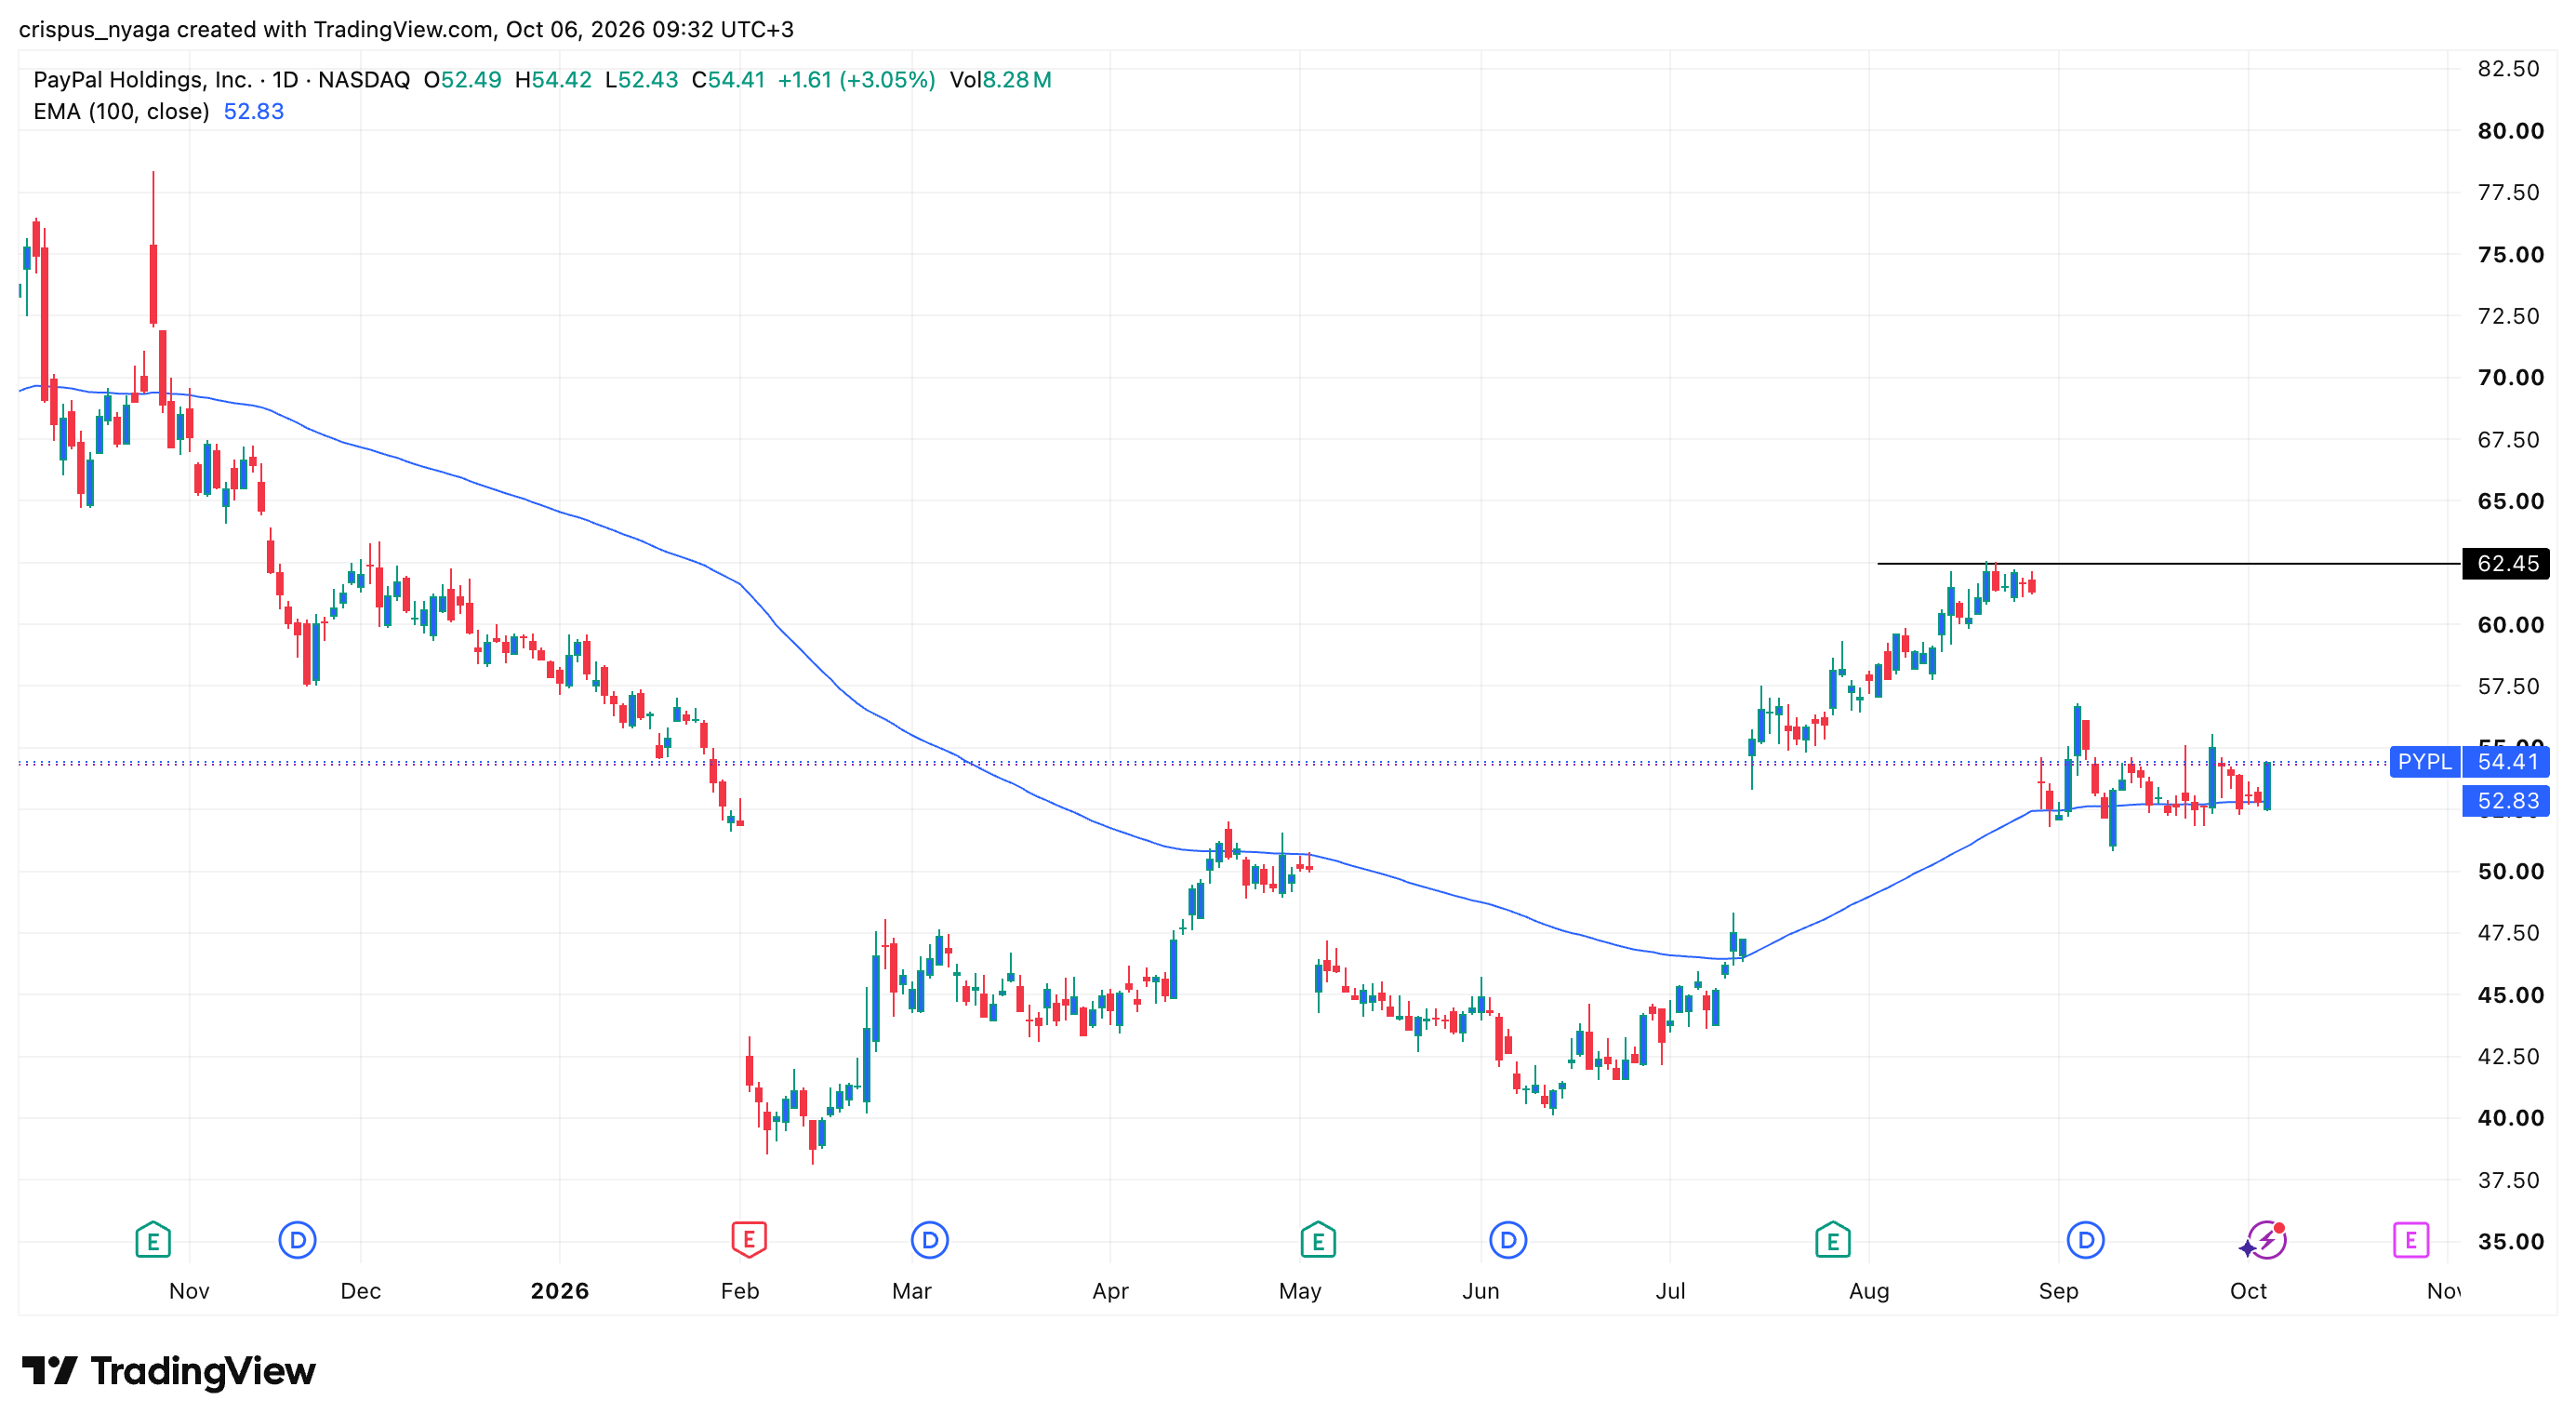Click the pink upcoming earnings marker
Image resolution: width=2576 pixels, height=1427 pixels.
[x=2410, y=1240]
